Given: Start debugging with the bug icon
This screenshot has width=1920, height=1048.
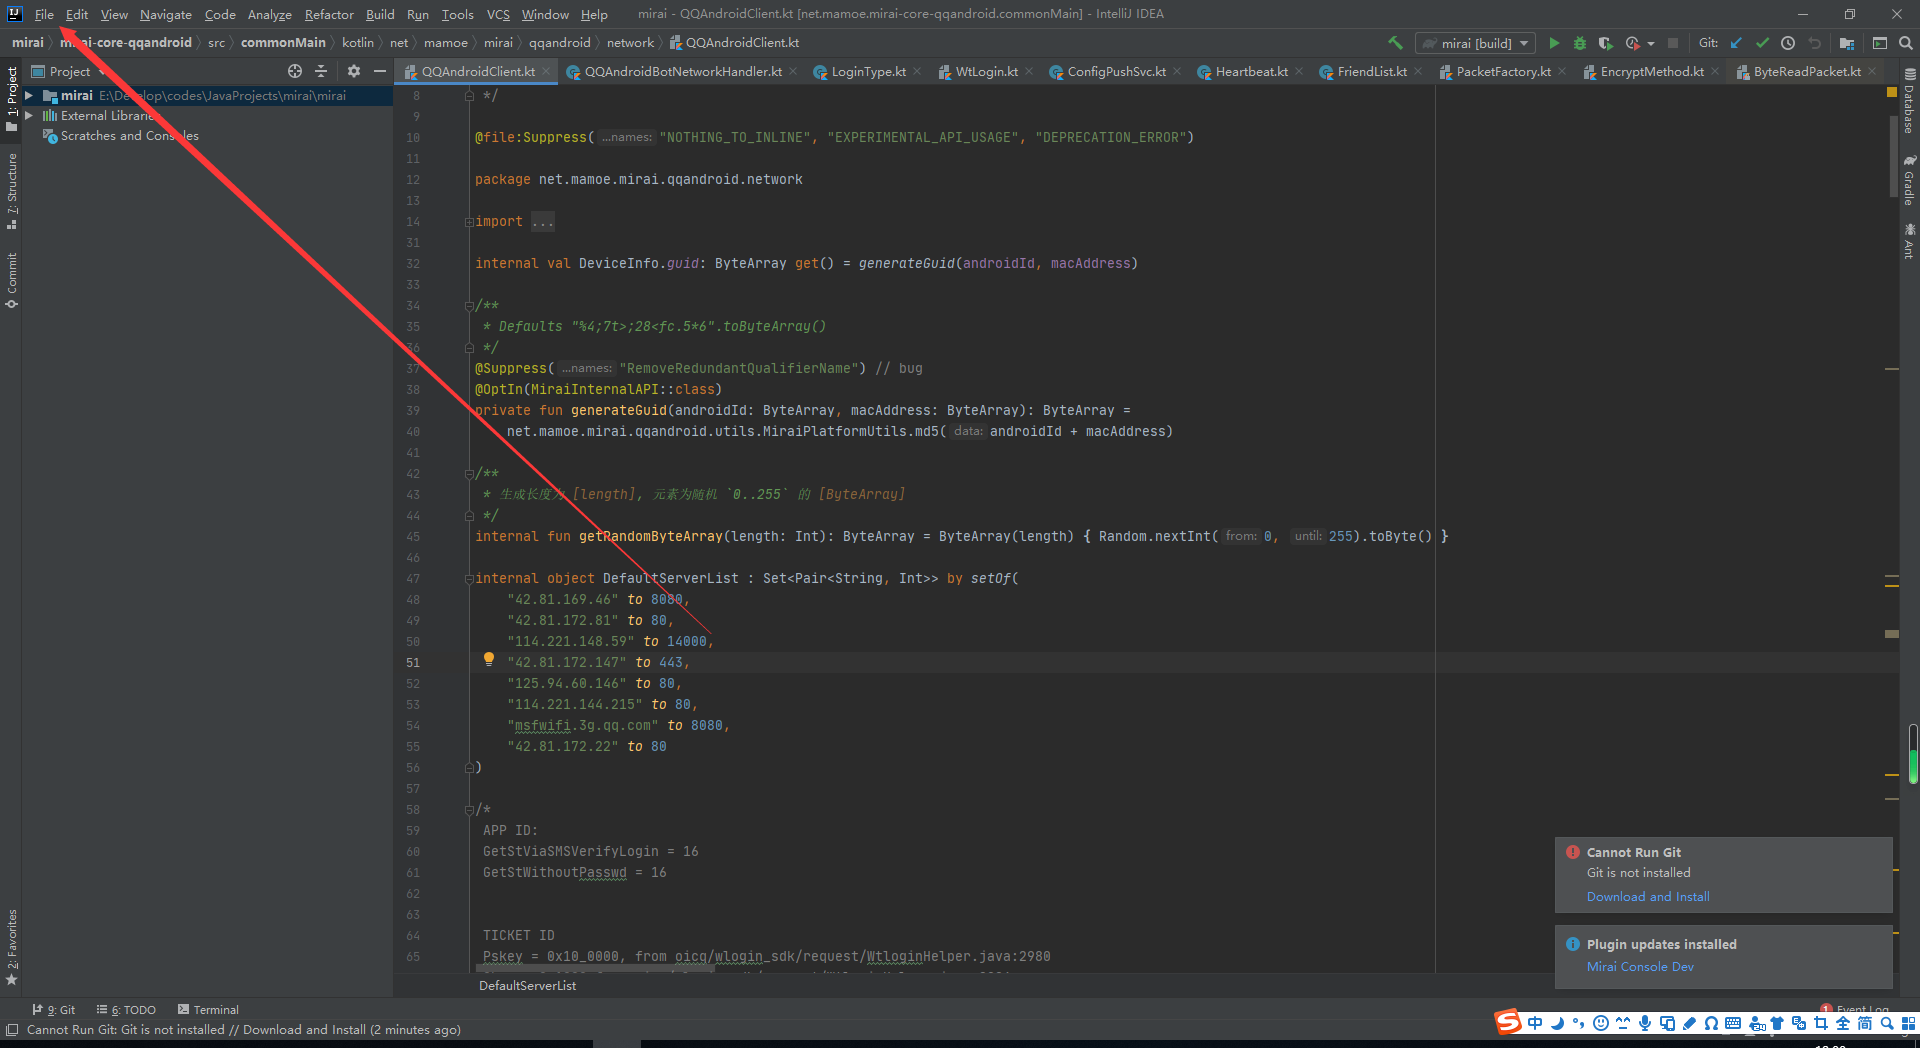Looking at the screenshot, I should 1580,43.
